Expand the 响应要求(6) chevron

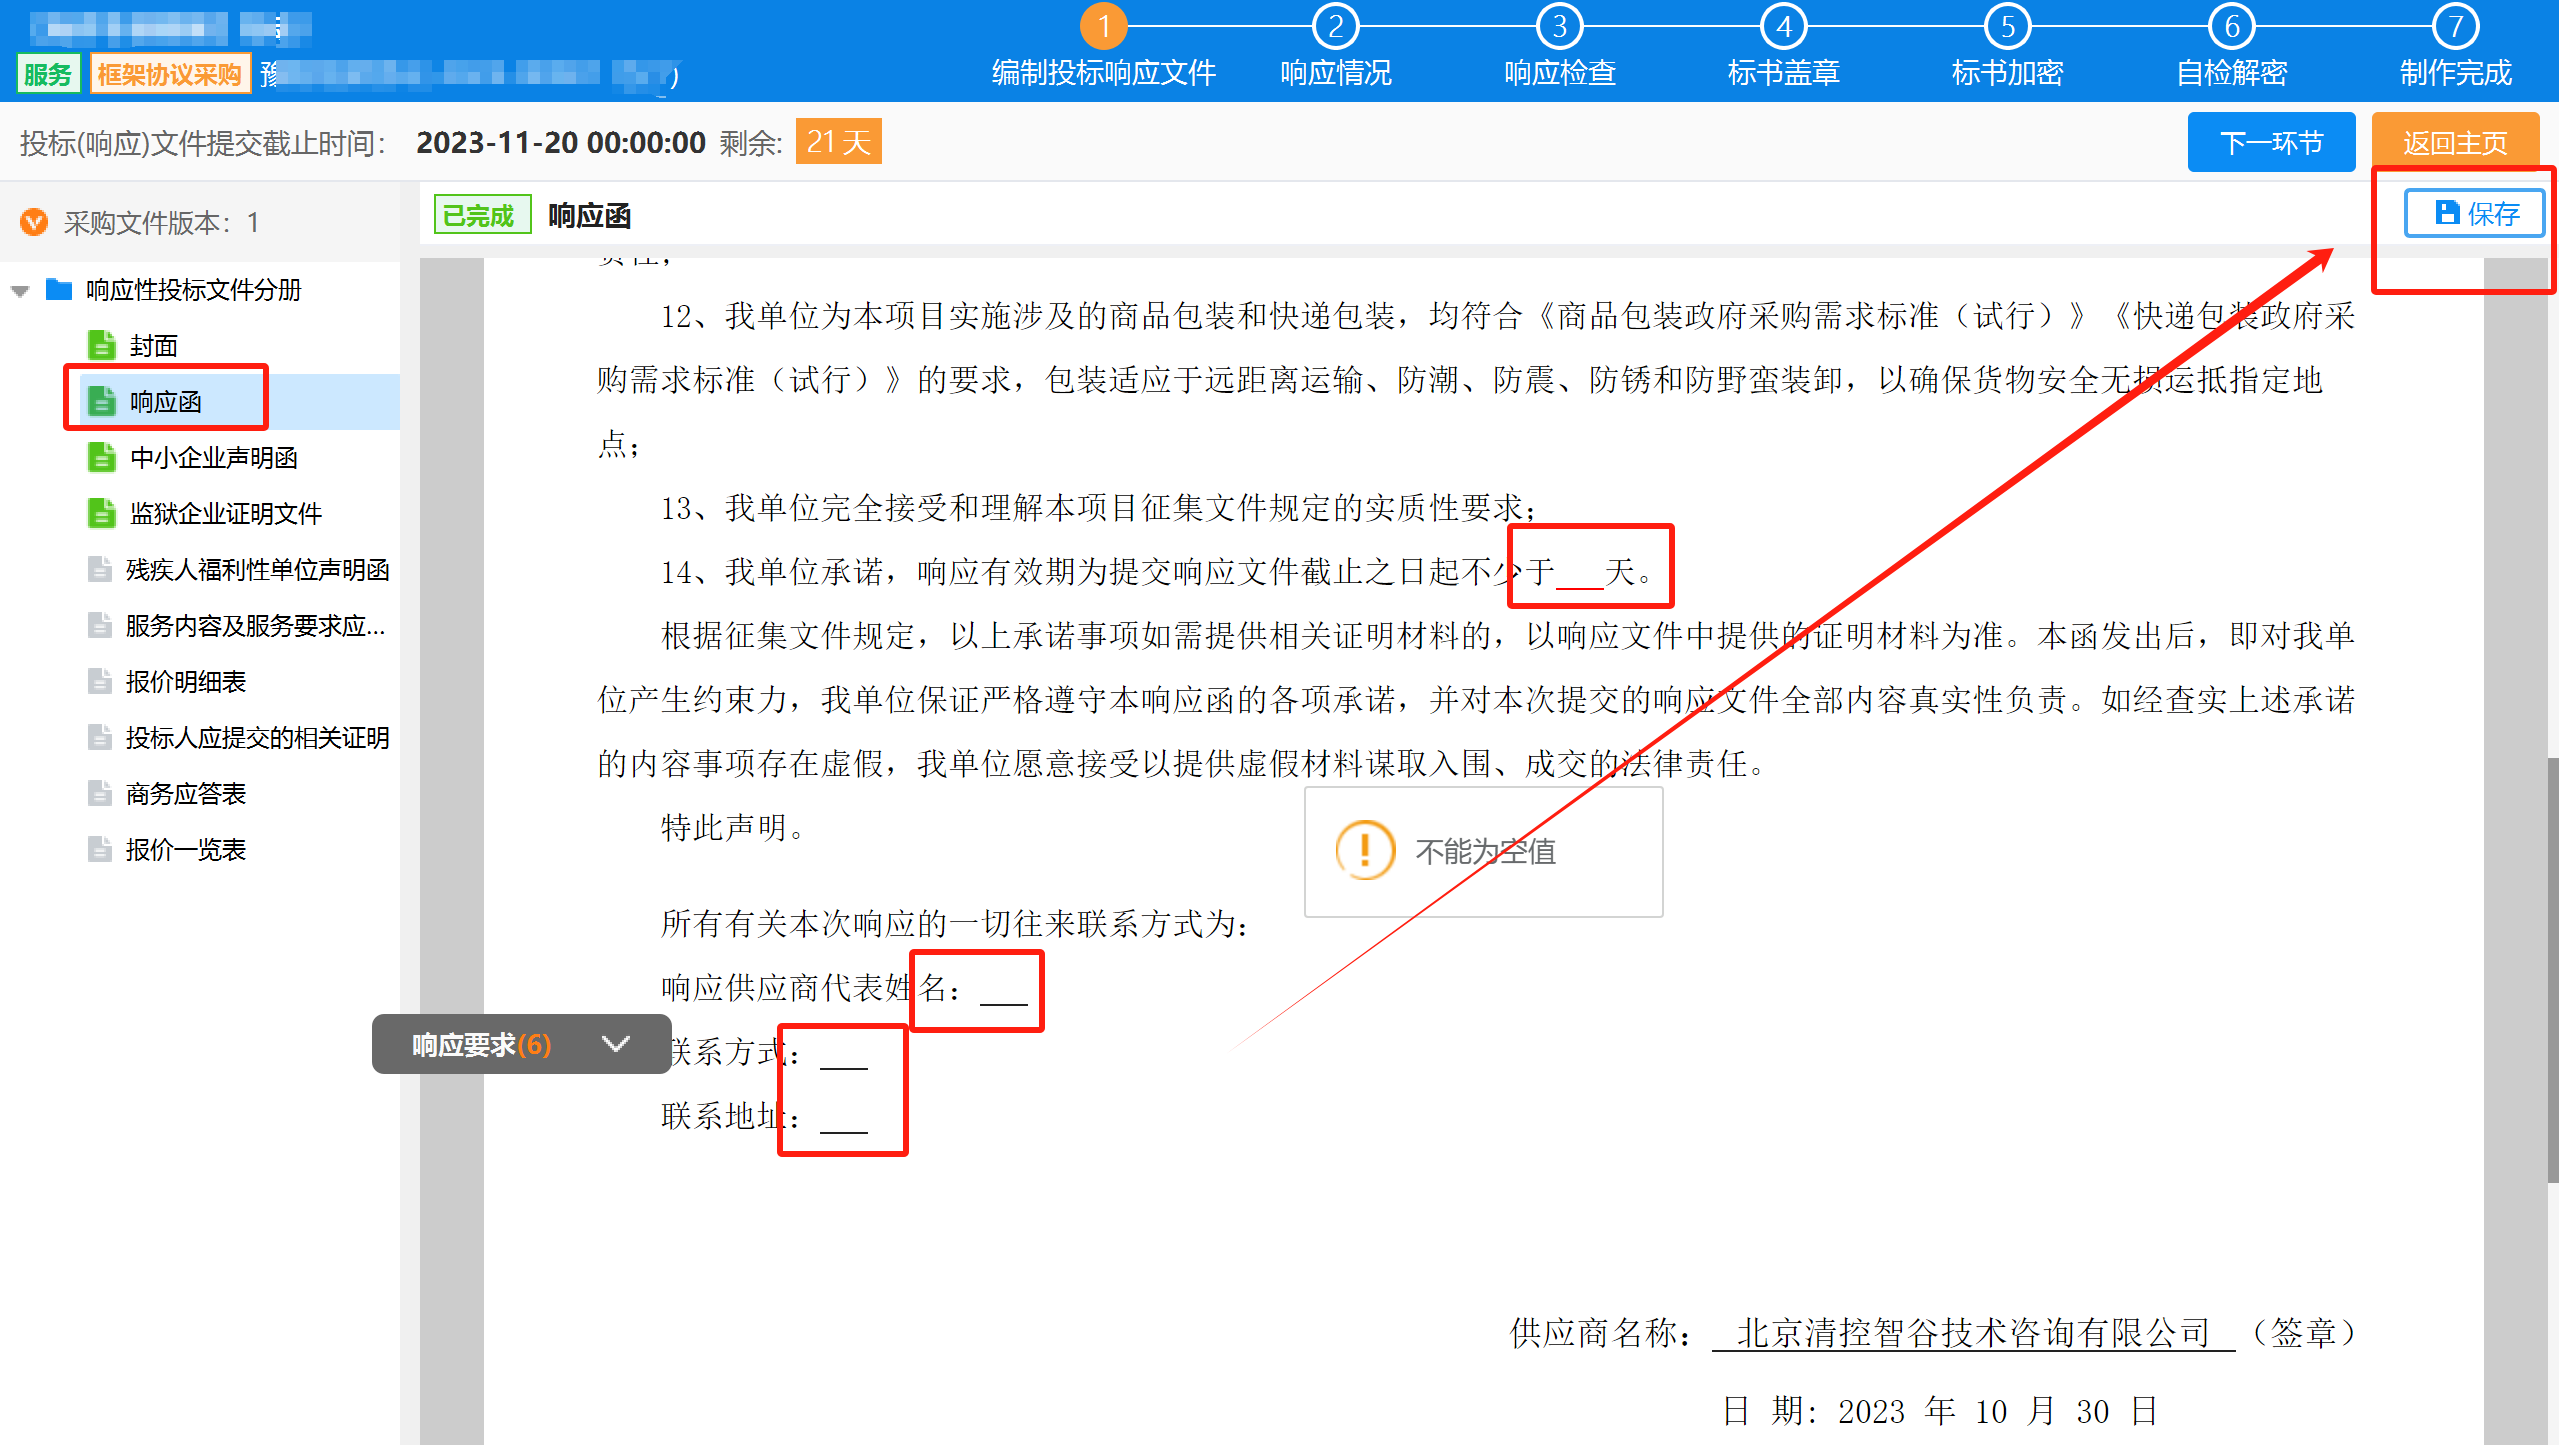(616, 1044)
